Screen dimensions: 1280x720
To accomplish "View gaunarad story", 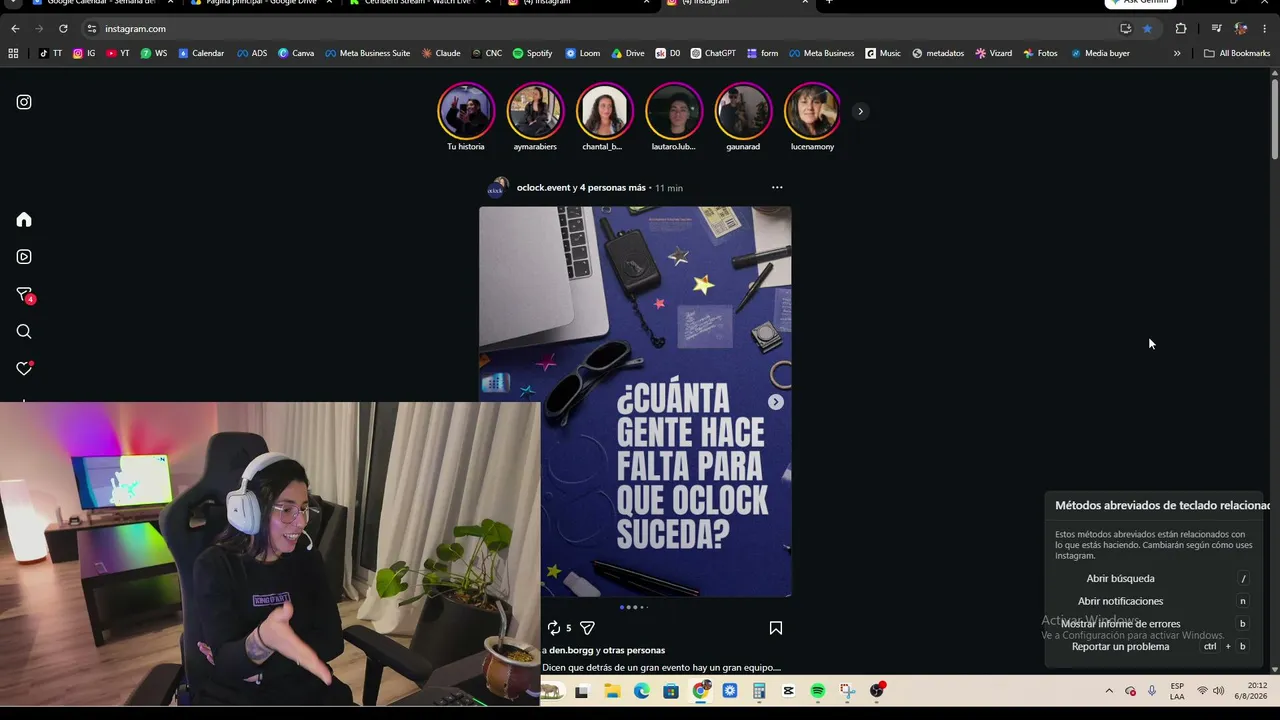I will coord(743,111).
